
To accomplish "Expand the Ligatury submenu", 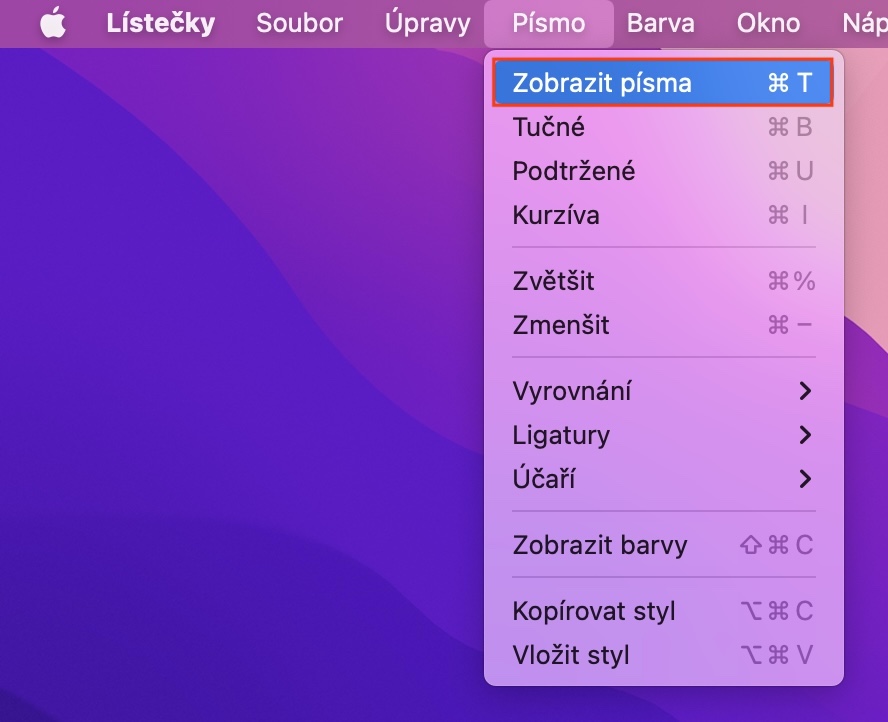I will pos(561,435).
